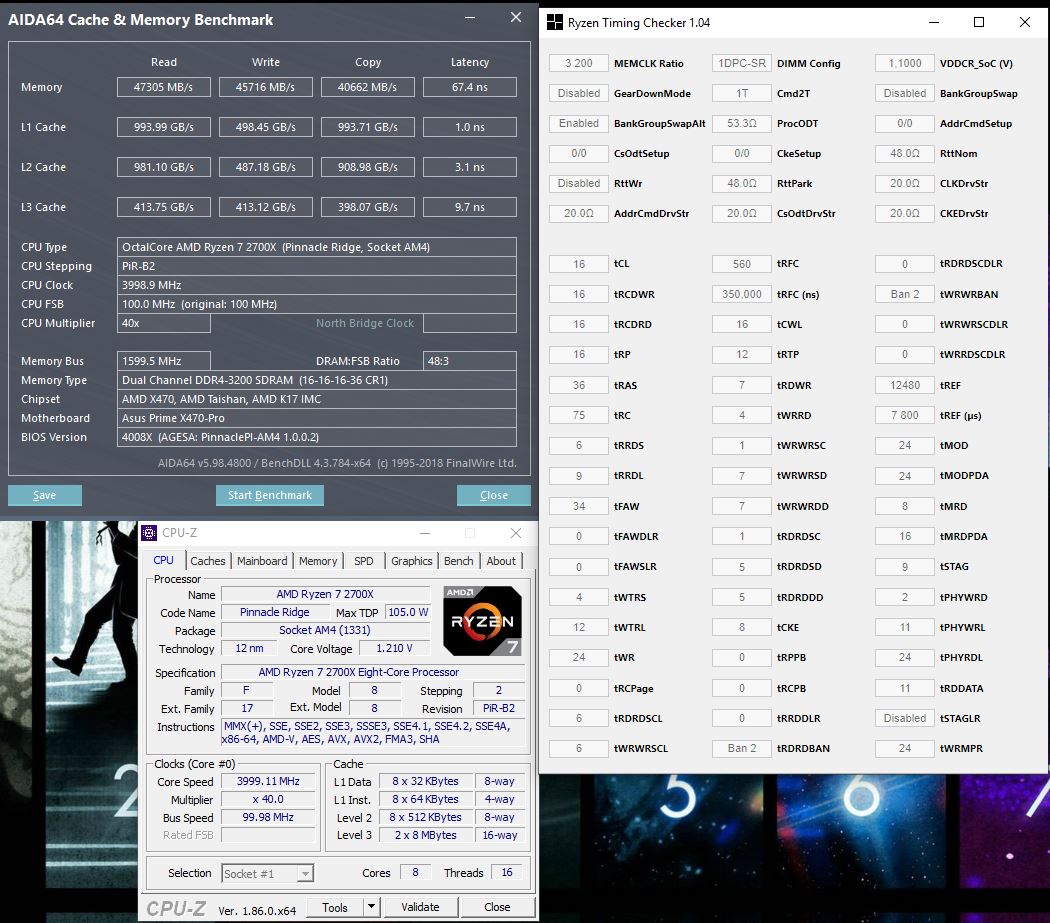Click the Max TDP 105.0 W value

point(407,612)
